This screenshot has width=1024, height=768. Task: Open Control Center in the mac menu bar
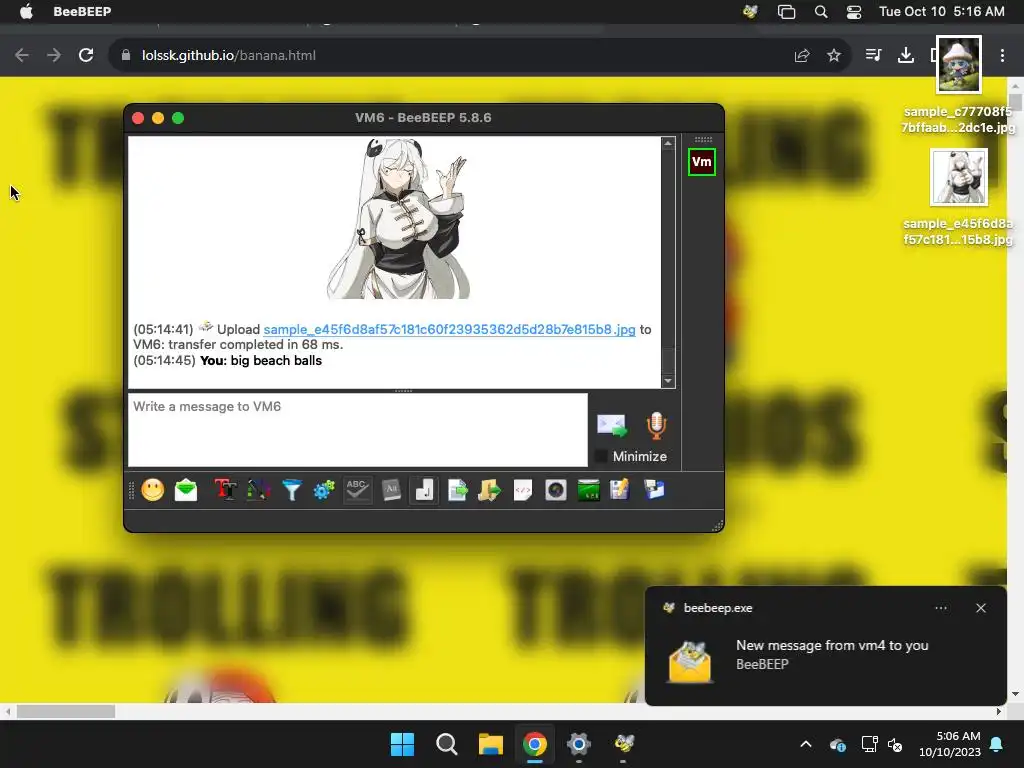[854, 11]
